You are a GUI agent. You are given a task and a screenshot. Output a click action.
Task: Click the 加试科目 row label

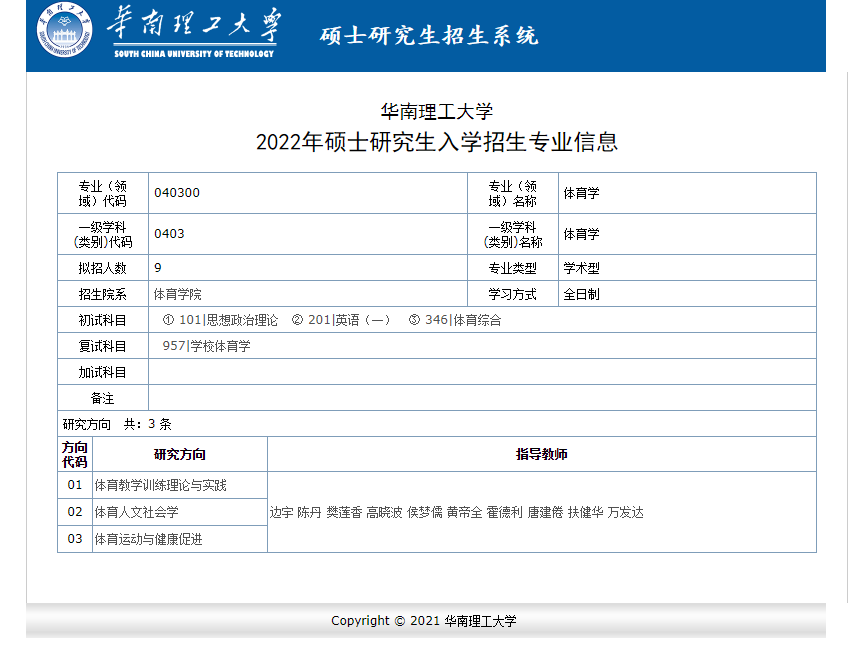tap(103, 372)
